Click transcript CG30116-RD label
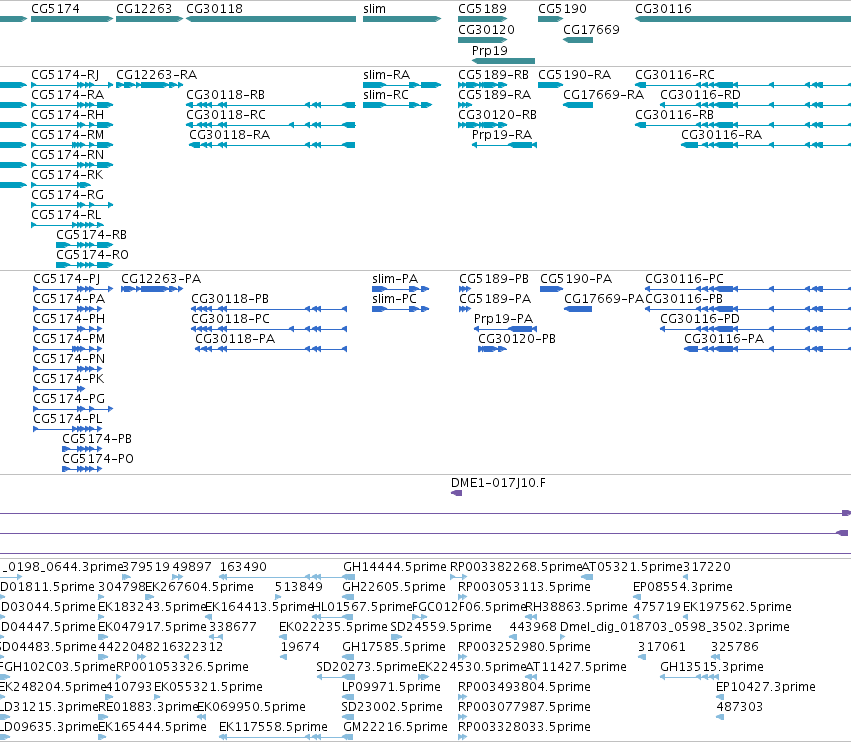This screenshot has height=742, width=851. click(700, 94)
